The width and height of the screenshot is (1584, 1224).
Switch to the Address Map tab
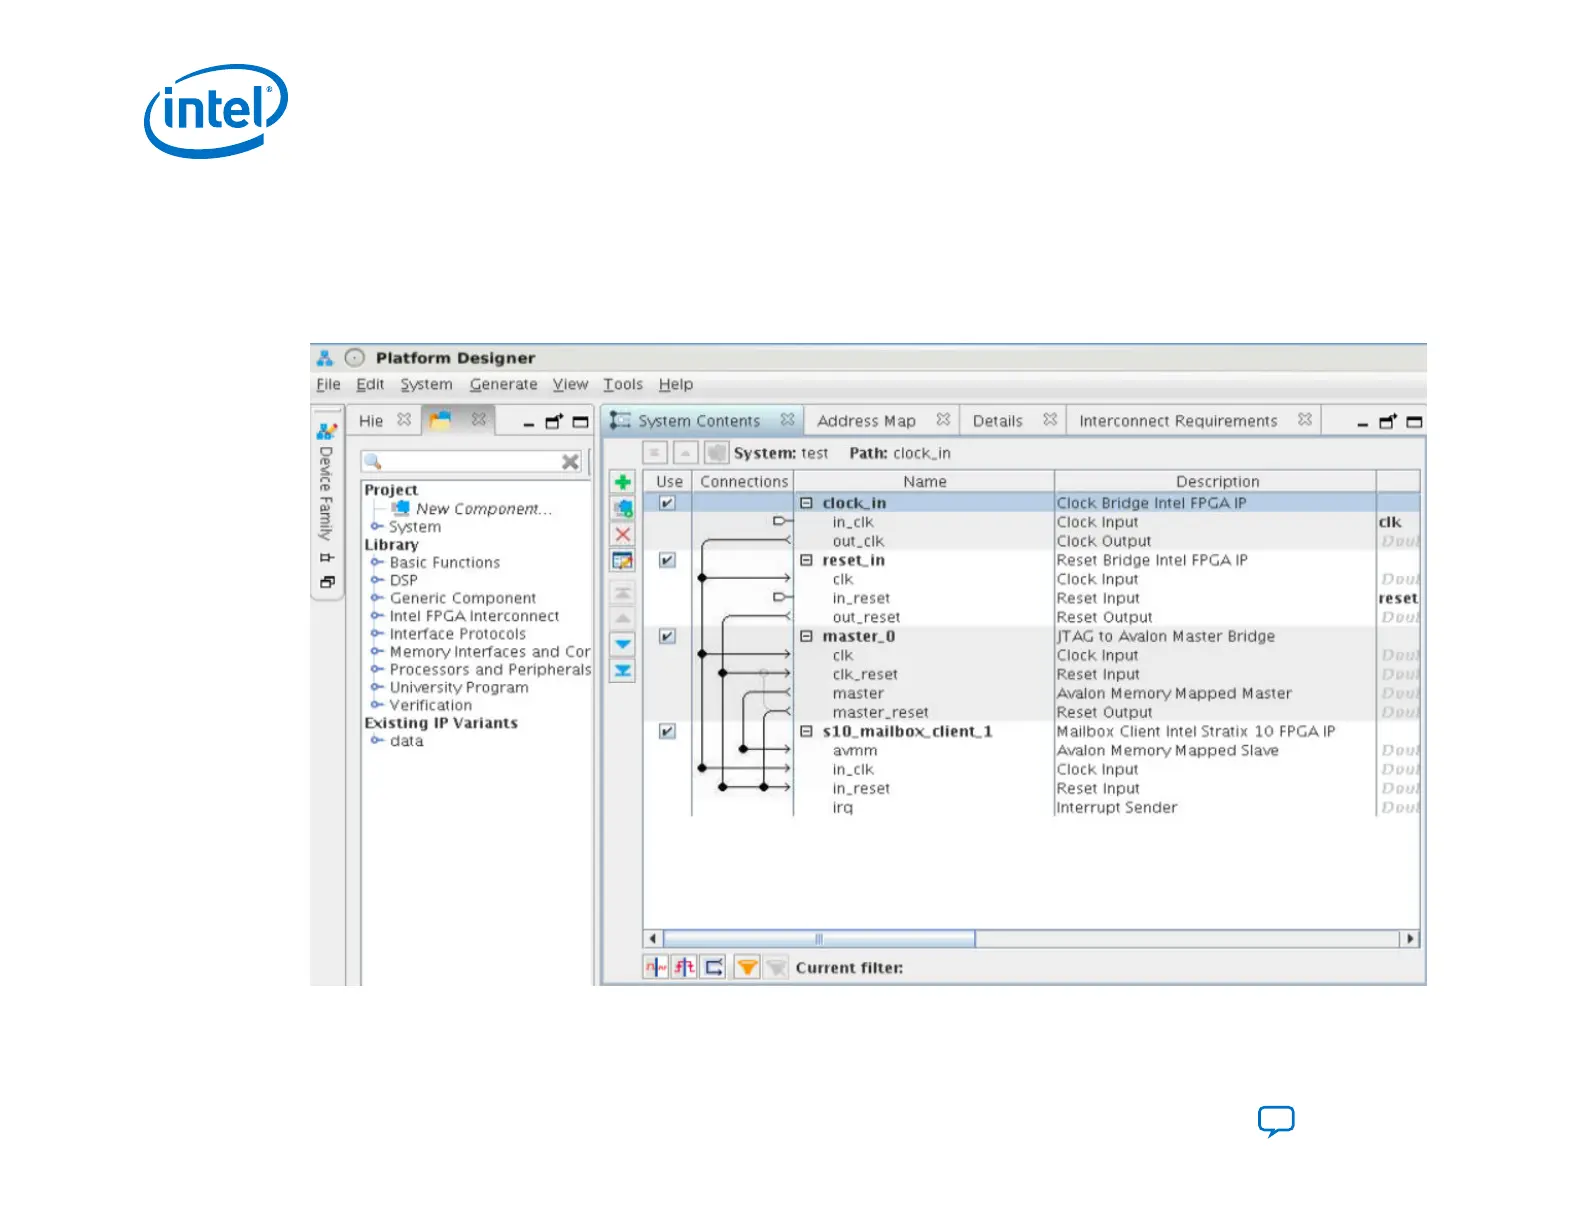(x=866, y=421)
